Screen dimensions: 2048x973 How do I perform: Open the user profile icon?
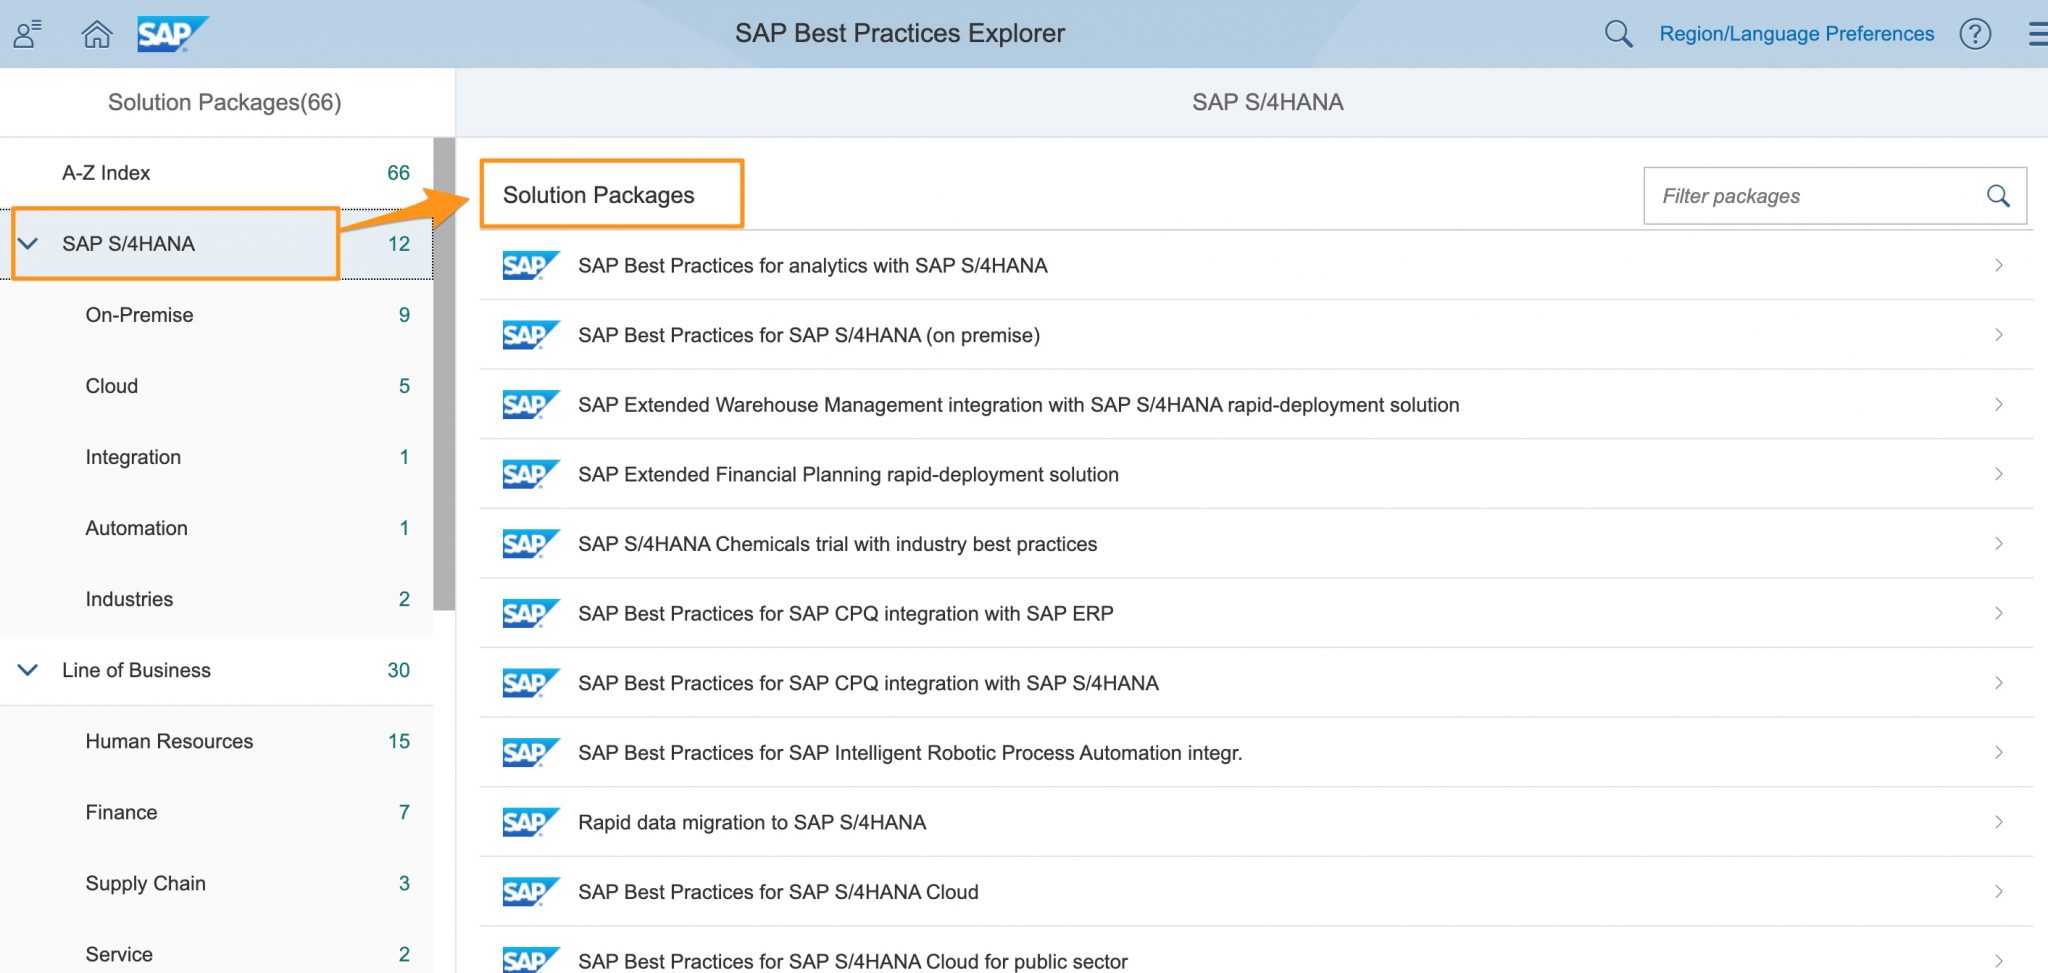click(x=25, y=33)
